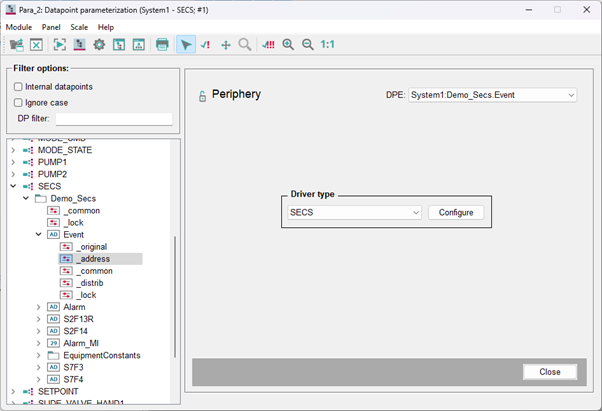The image size is (602, 411).
Task: Click the zoom out magnifier icon
Action: (x=307, y=45)
